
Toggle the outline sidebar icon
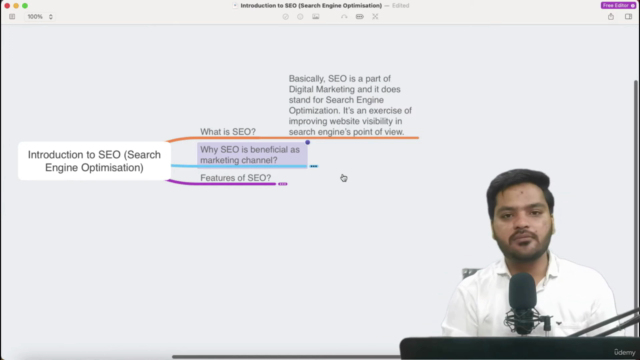[x=12, y=17]
